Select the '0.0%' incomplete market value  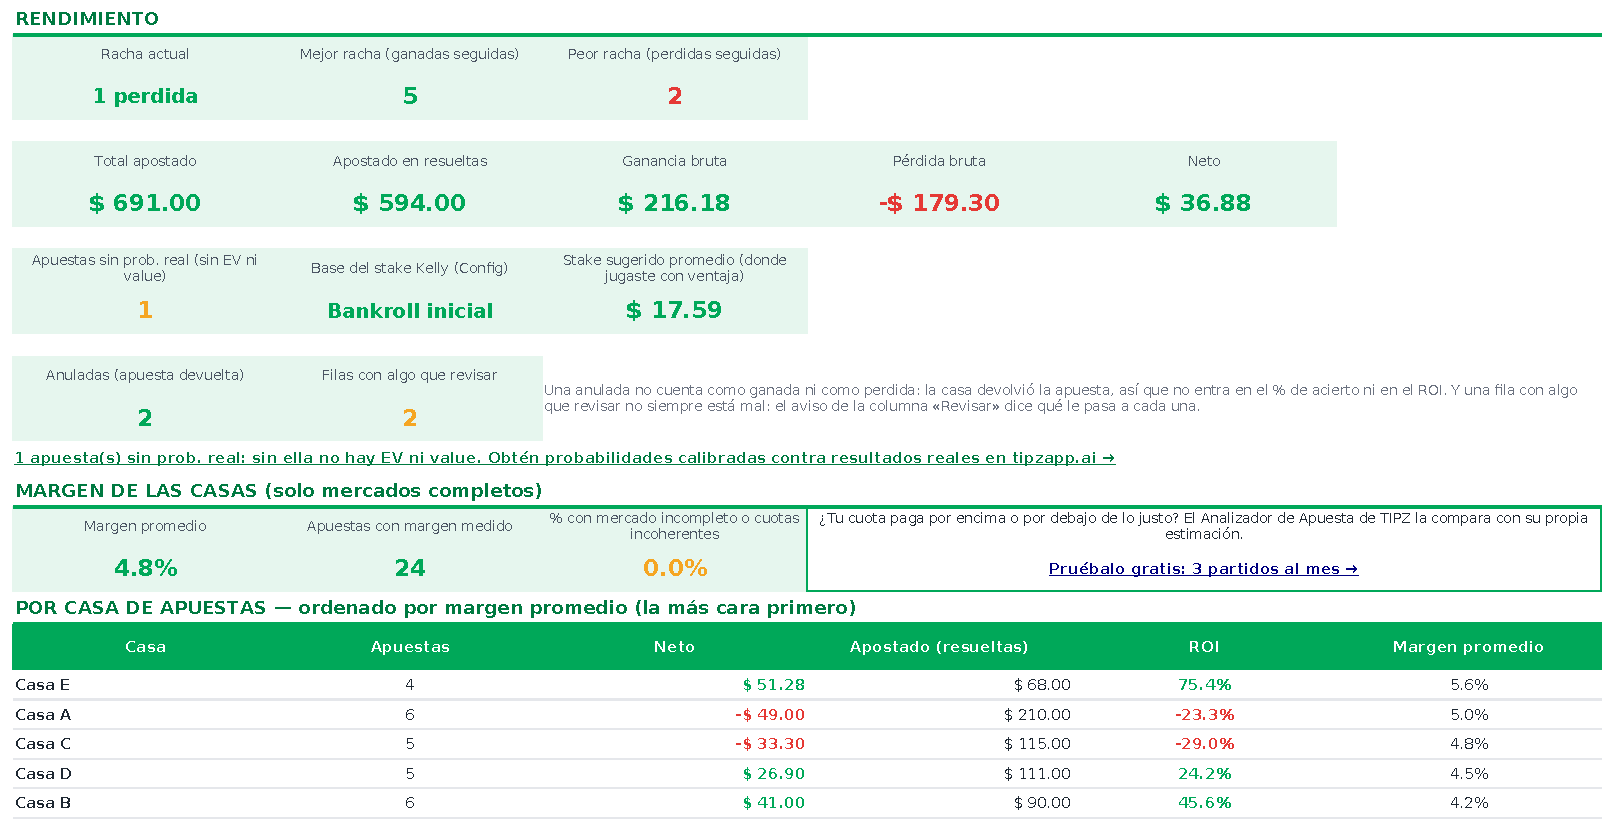[x=675, y=568]
